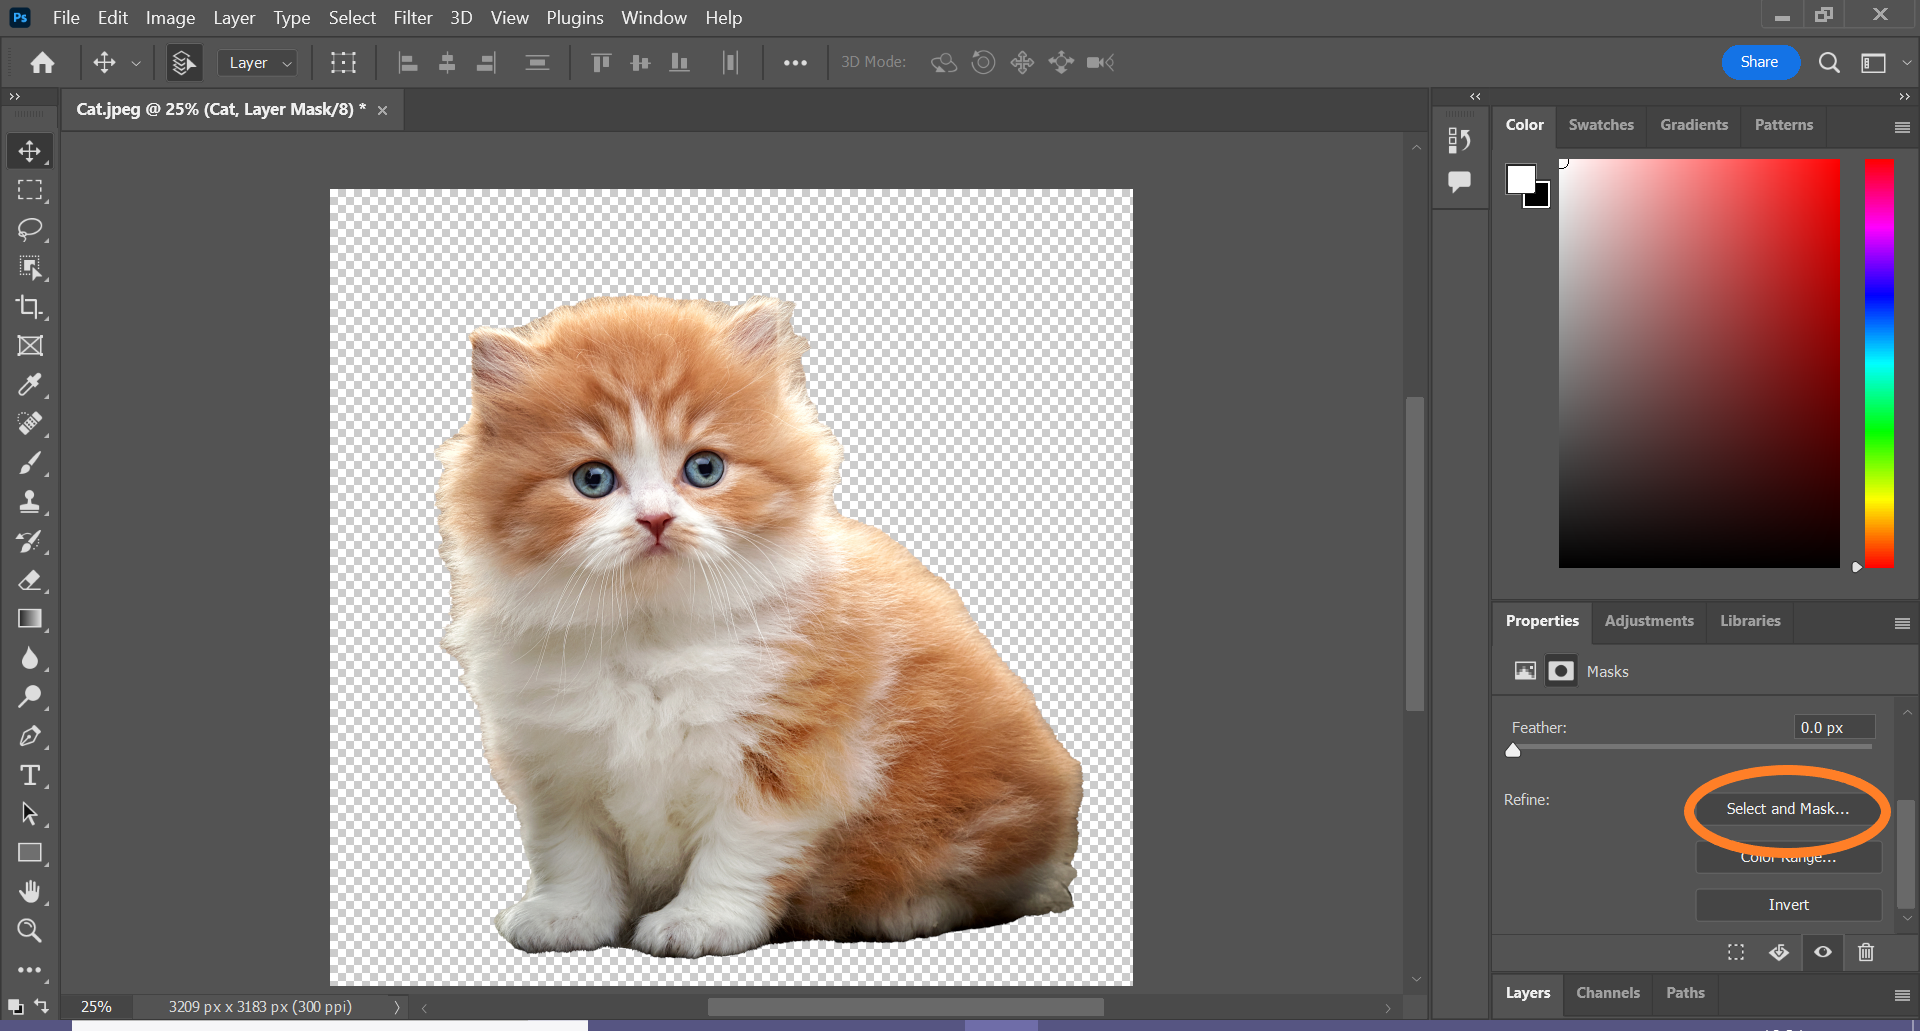
Task: Click Select and Mask button
Action: 1788,809
